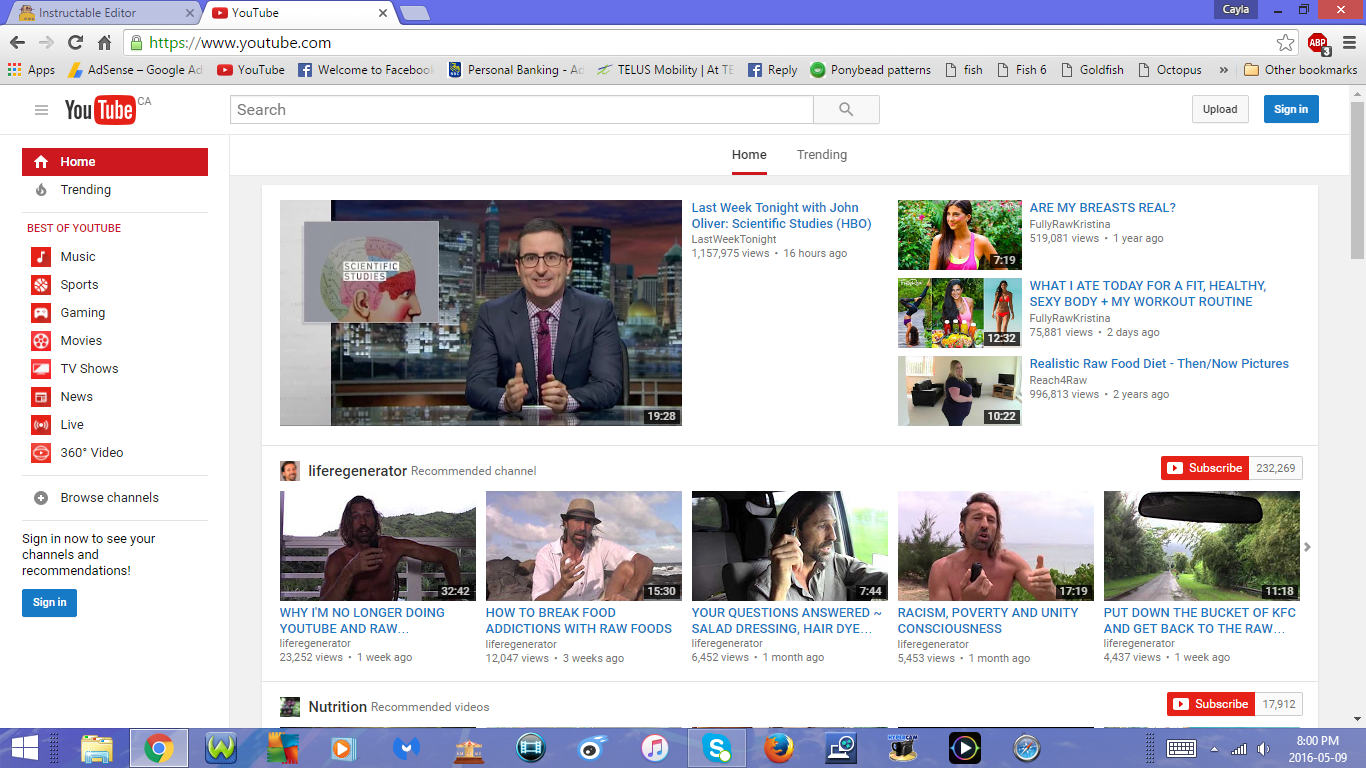1366x768 pixels.
Task: Subscribe to the liferegenerator channel
Action: 1205,468
